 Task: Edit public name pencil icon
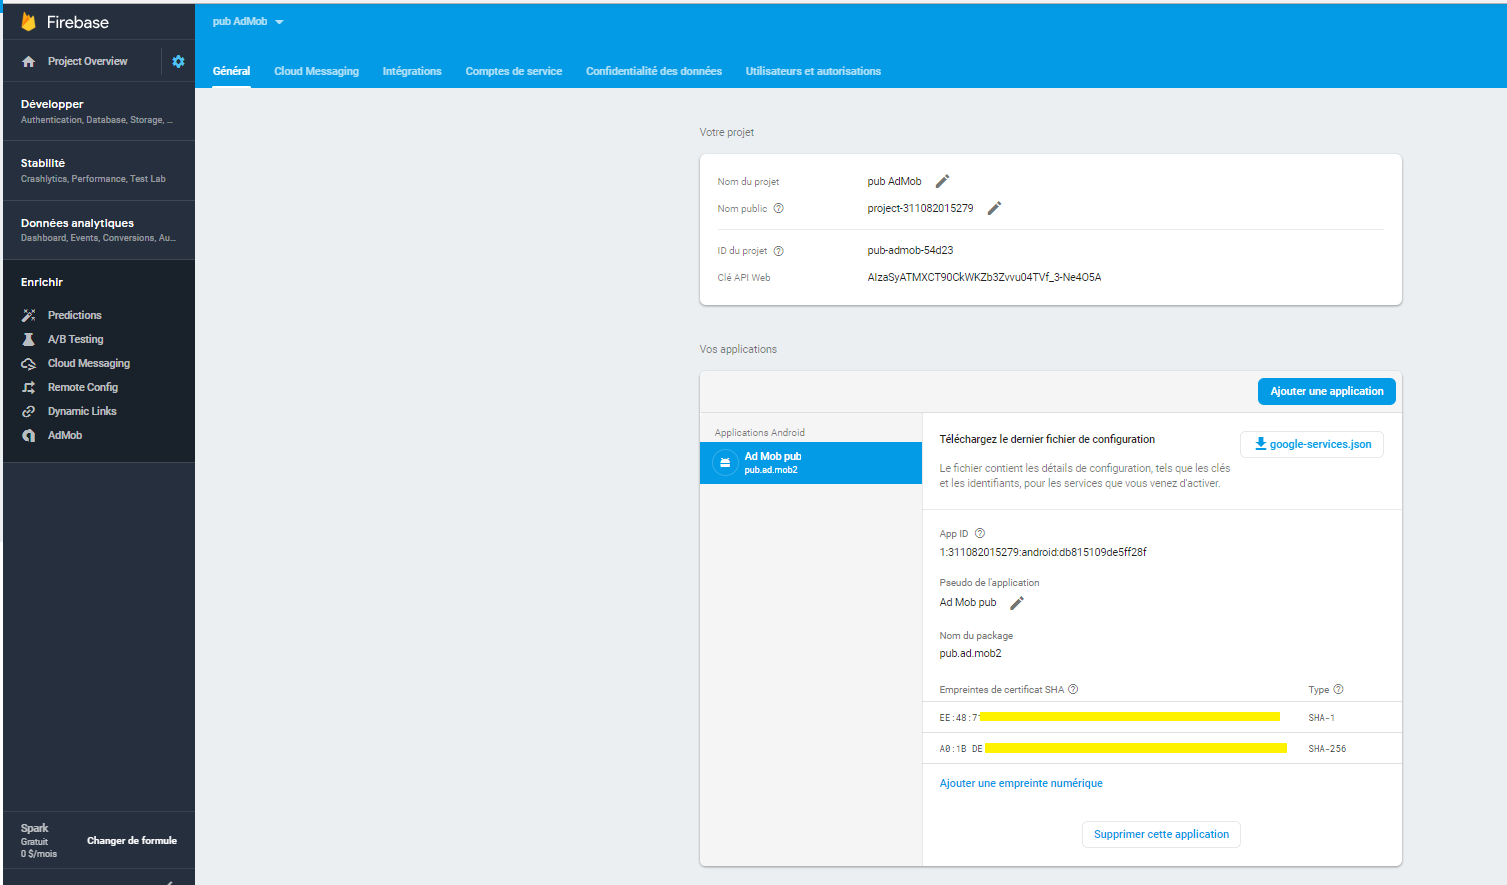[994, 208]
